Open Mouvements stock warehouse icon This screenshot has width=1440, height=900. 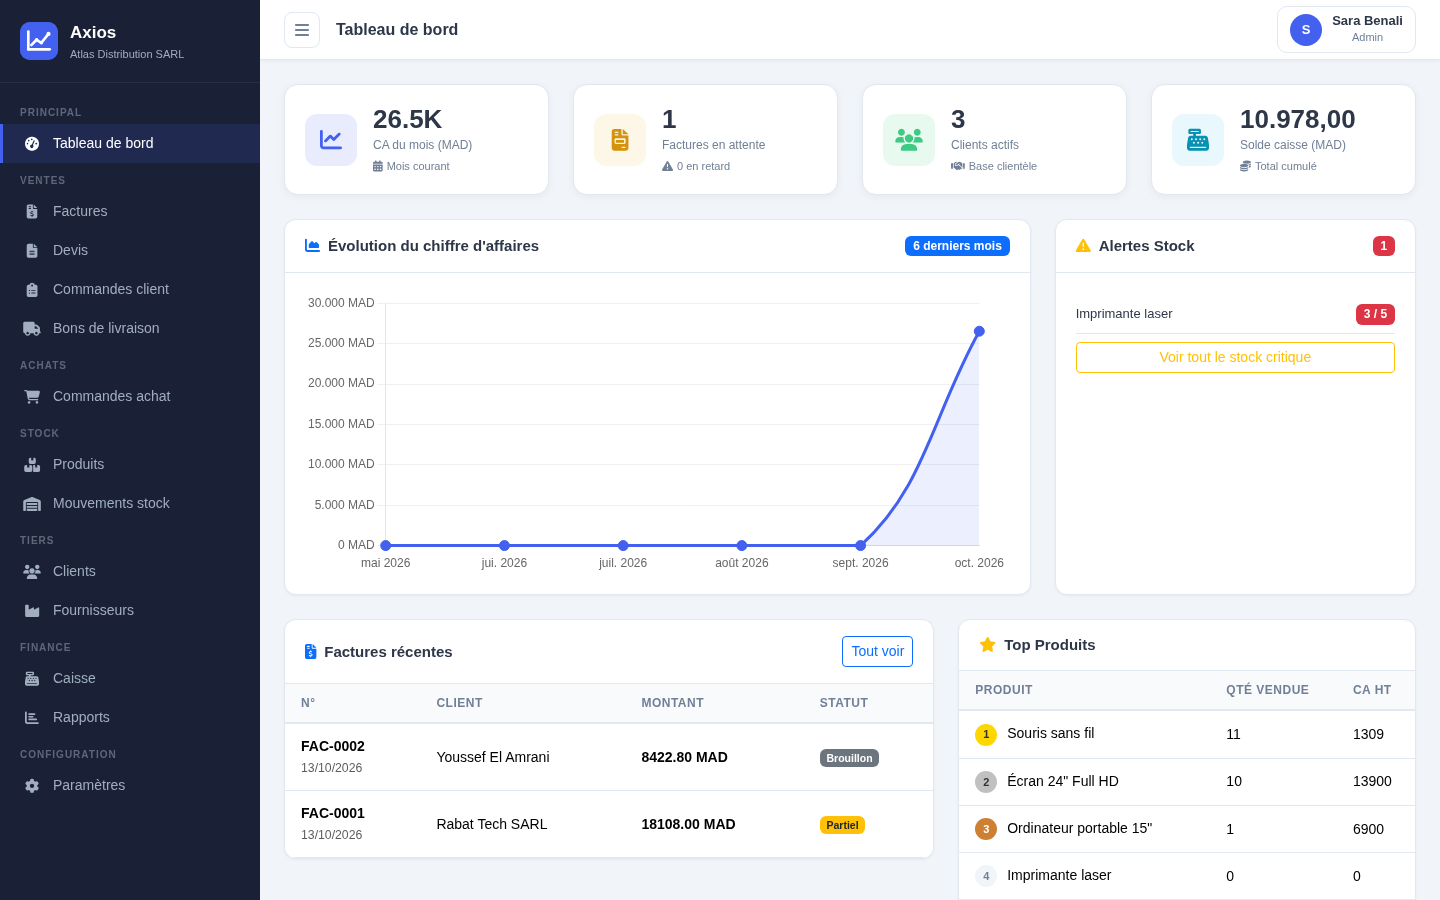[32, 503]
